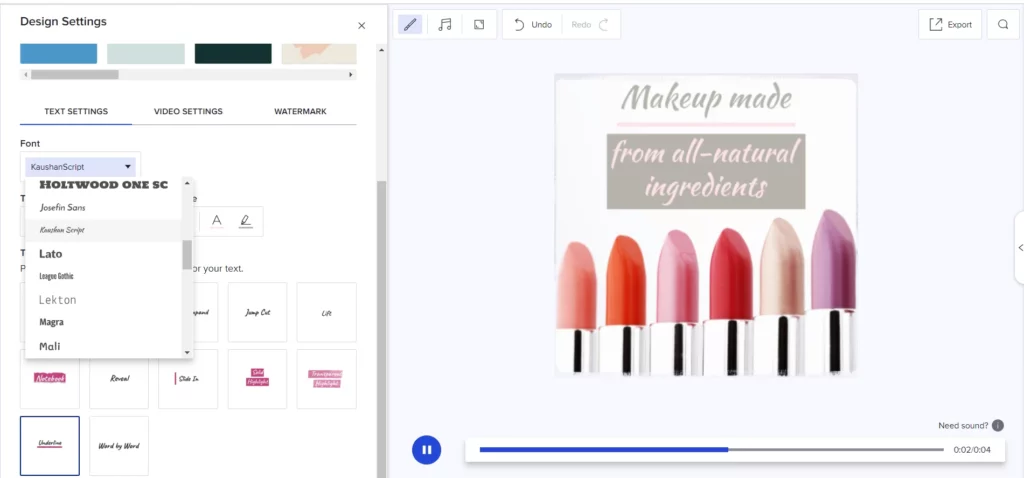Open the resize aspect ratio tool
Screen dimensions: 1024x478
coord(479,25)
